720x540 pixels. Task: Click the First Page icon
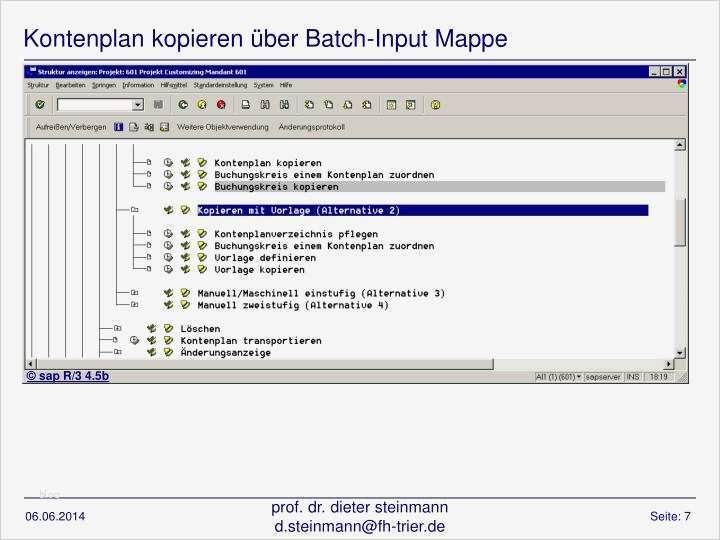(309, 105)
